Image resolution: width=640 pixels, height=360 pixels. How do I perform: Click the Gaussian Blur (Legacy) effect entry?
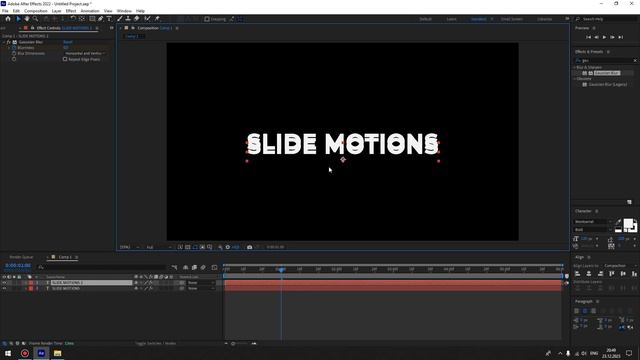pyautogui.click(x=608, y=84)
